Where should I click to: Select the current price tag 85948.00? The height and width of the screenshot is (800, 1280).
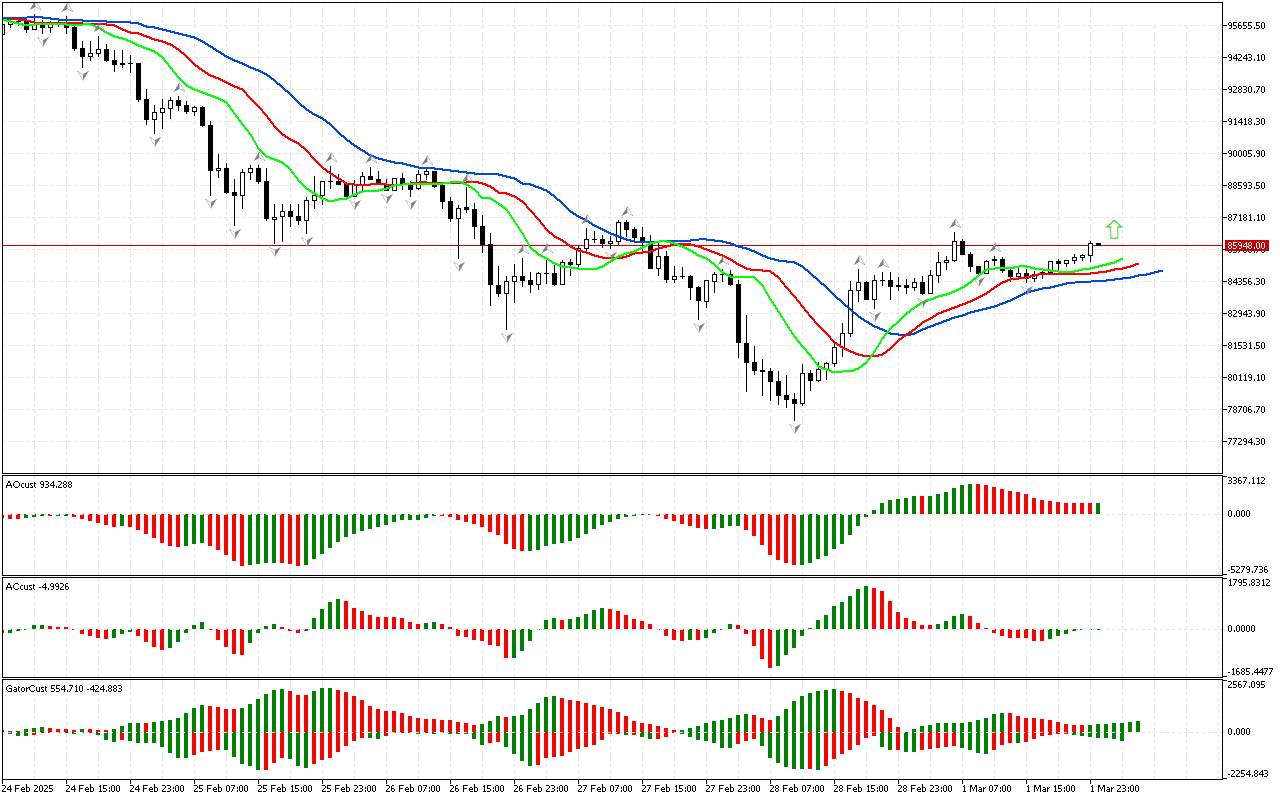[1246, 245]
